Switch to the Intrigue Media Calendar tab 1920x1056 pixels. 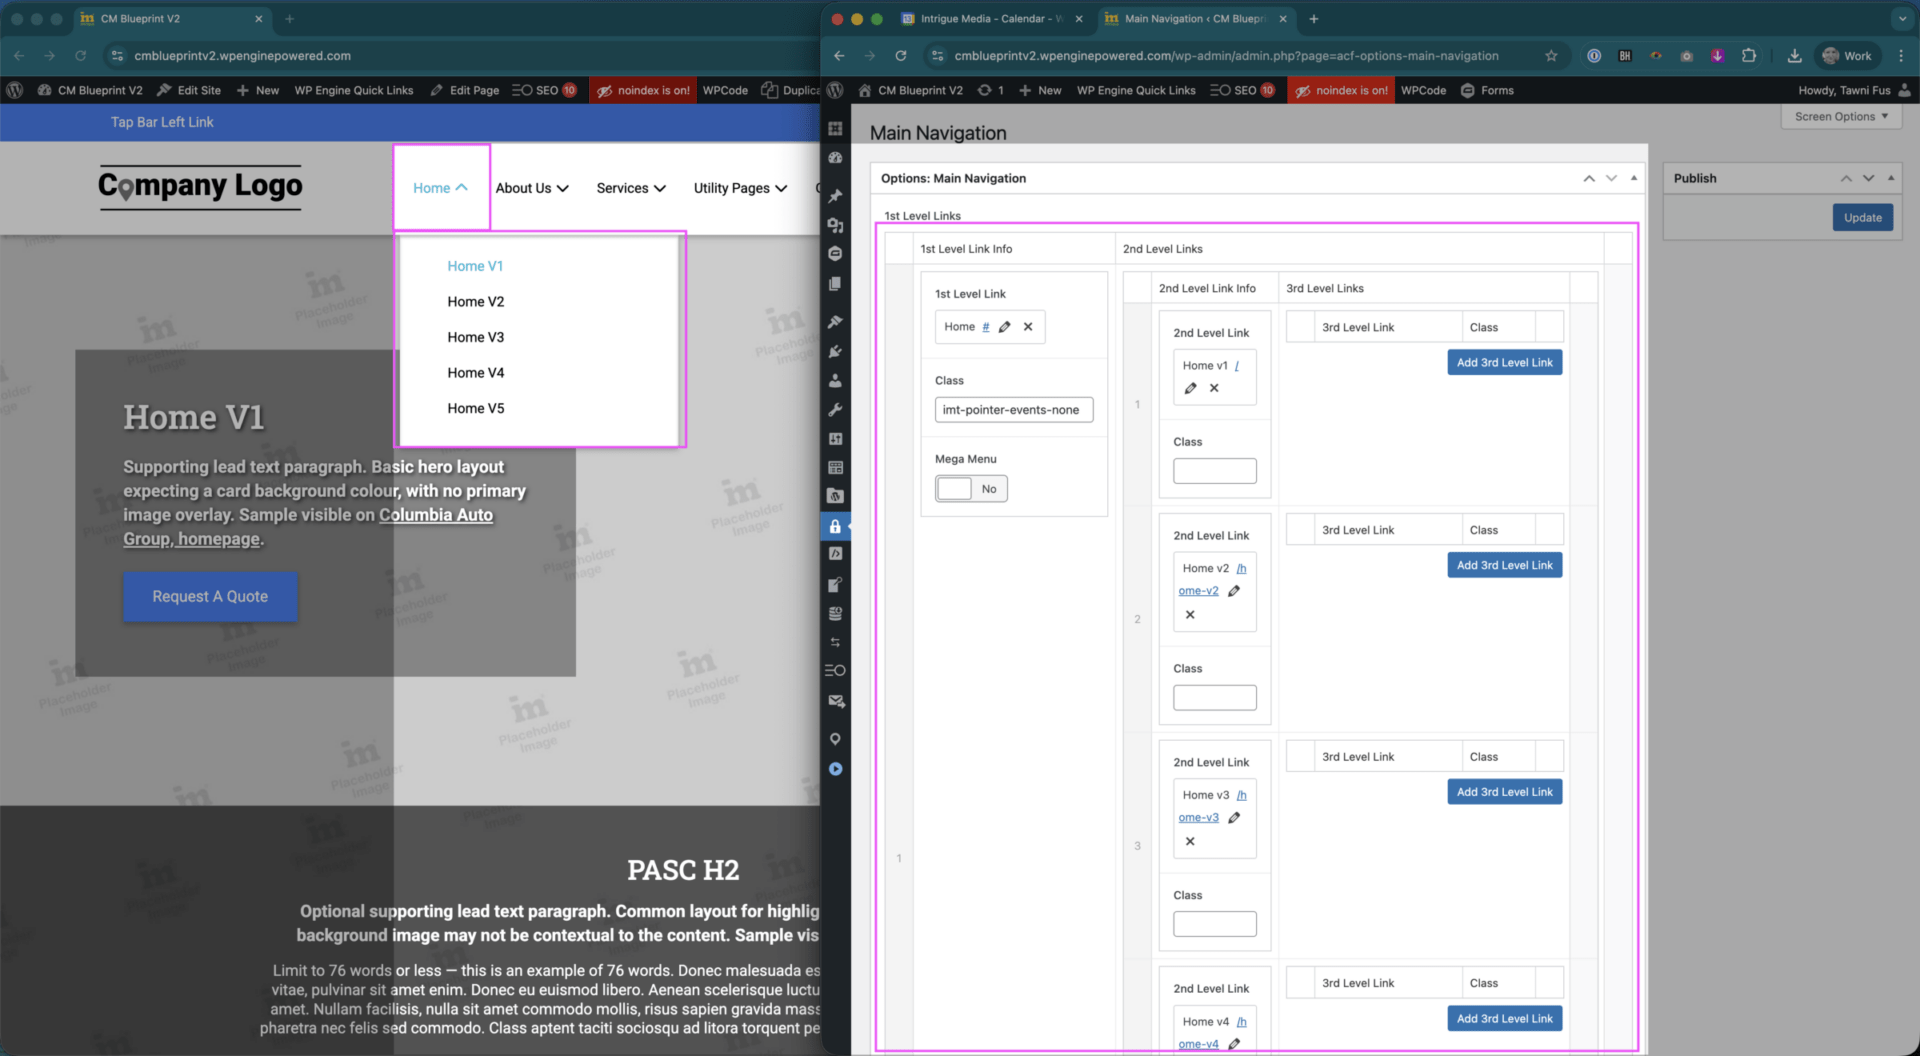coord(985,19)
